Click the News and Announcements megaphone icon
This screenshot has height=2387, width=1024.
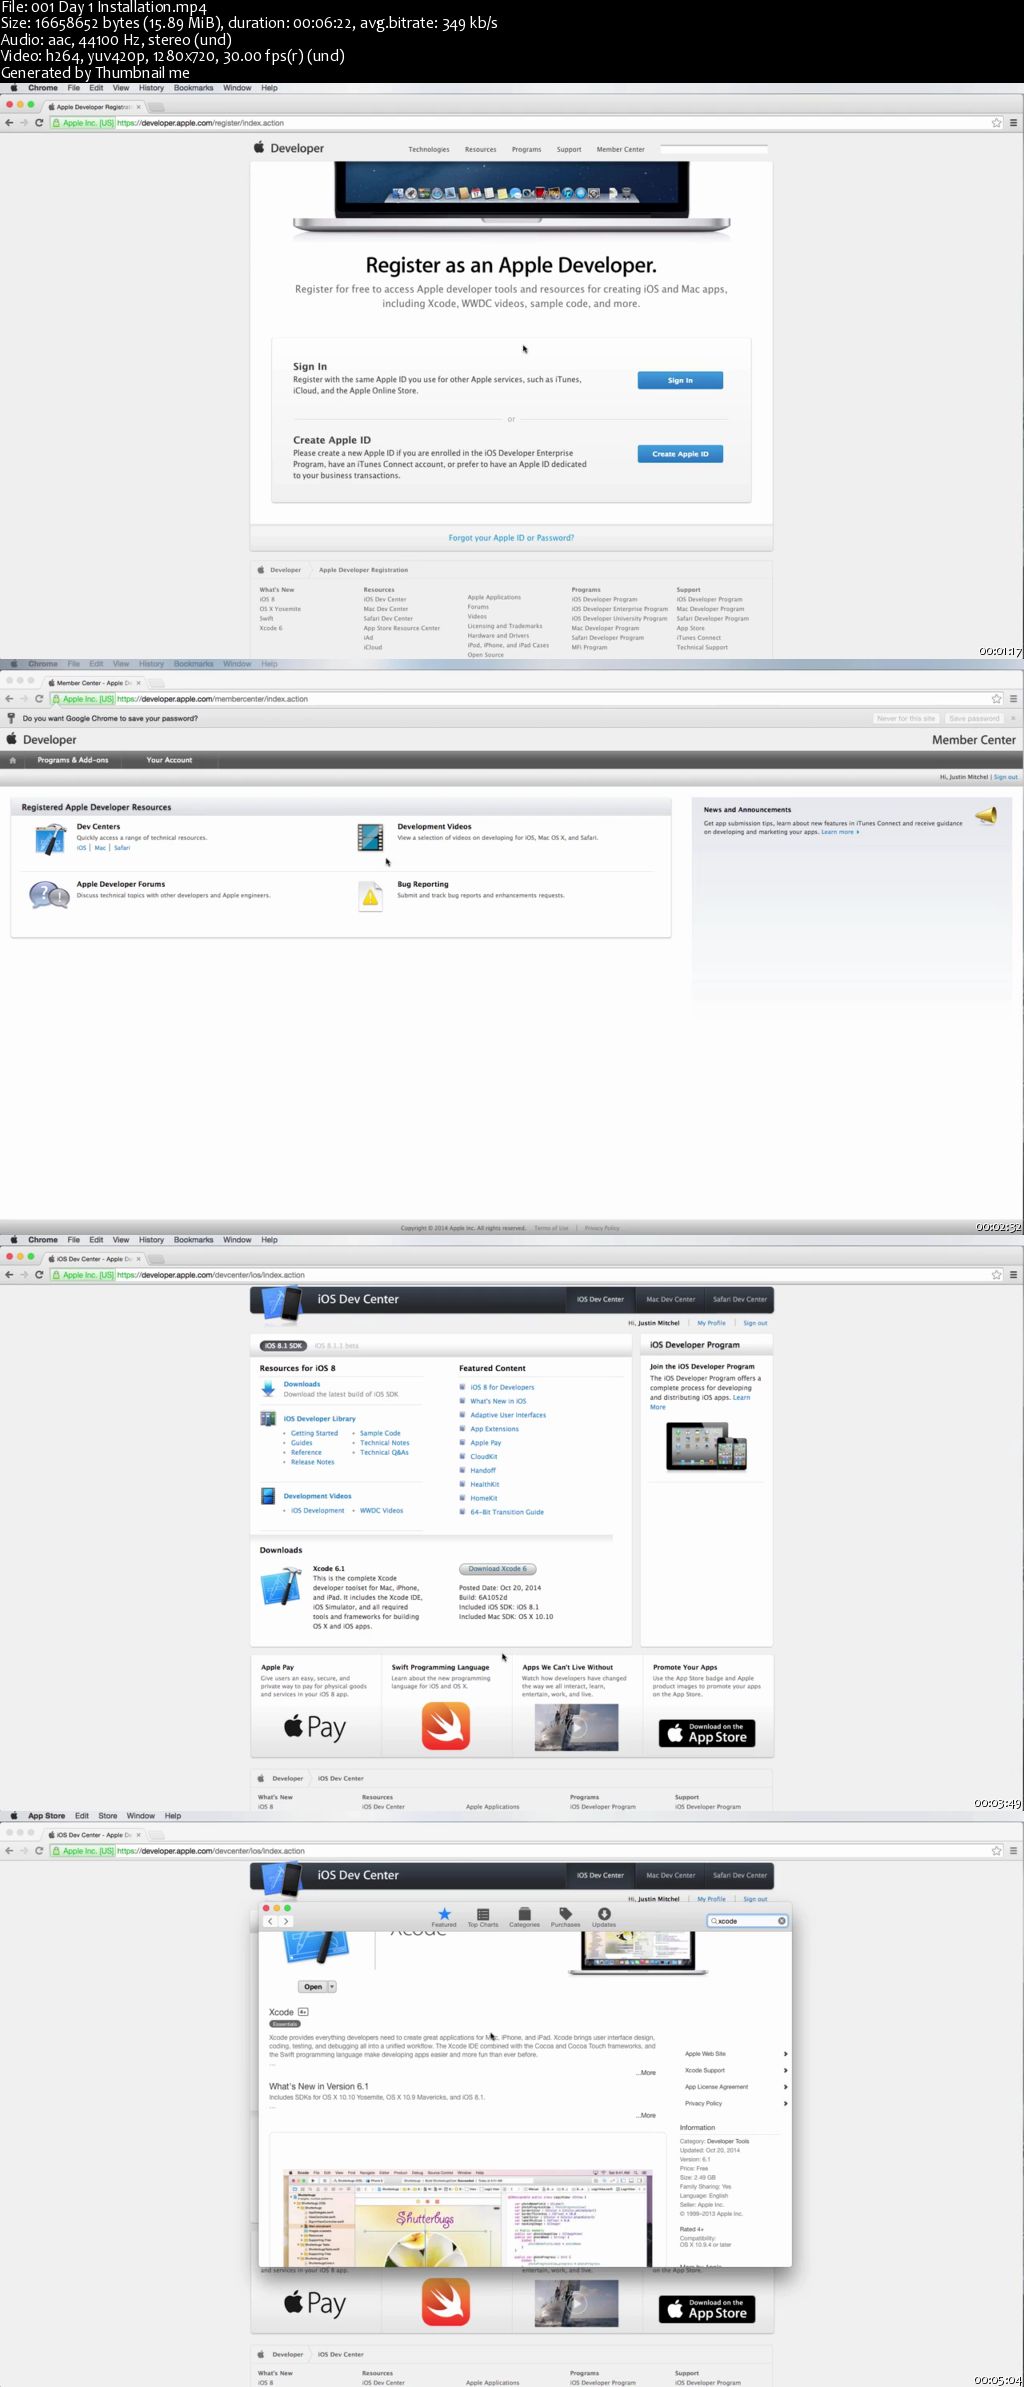(x=987, y=816)
